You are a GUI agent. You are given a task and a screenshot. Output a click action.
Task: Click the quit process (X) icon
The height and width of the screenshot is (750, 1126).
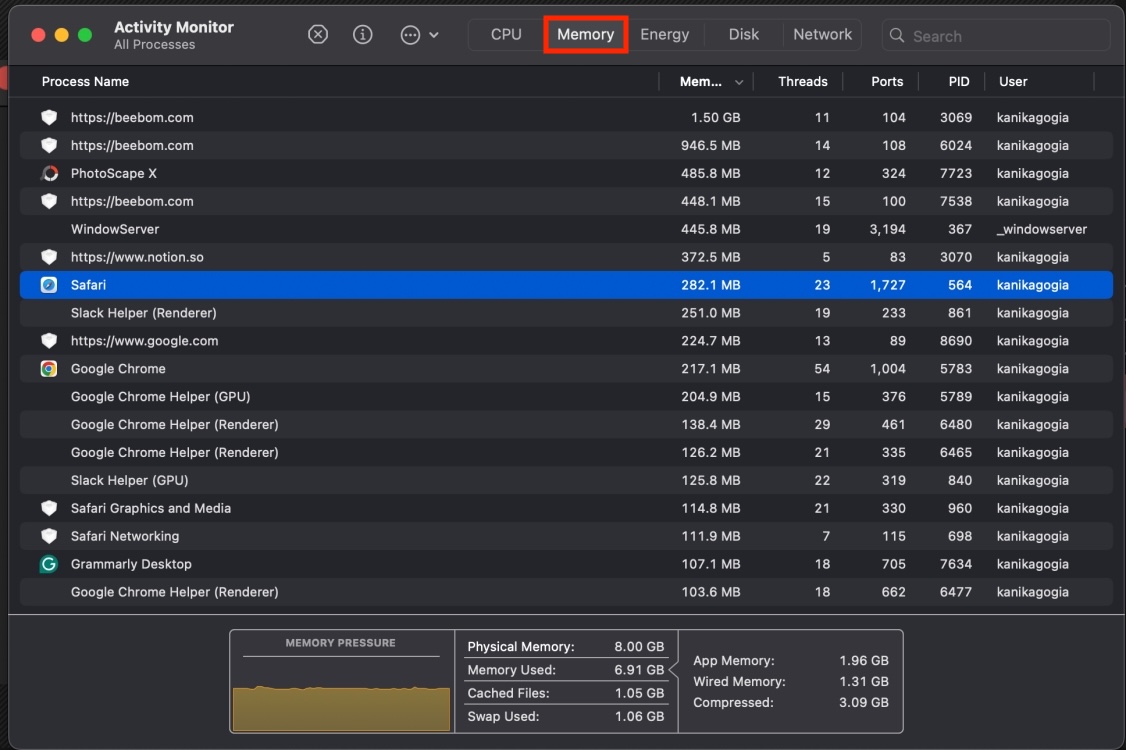(318, 33)
